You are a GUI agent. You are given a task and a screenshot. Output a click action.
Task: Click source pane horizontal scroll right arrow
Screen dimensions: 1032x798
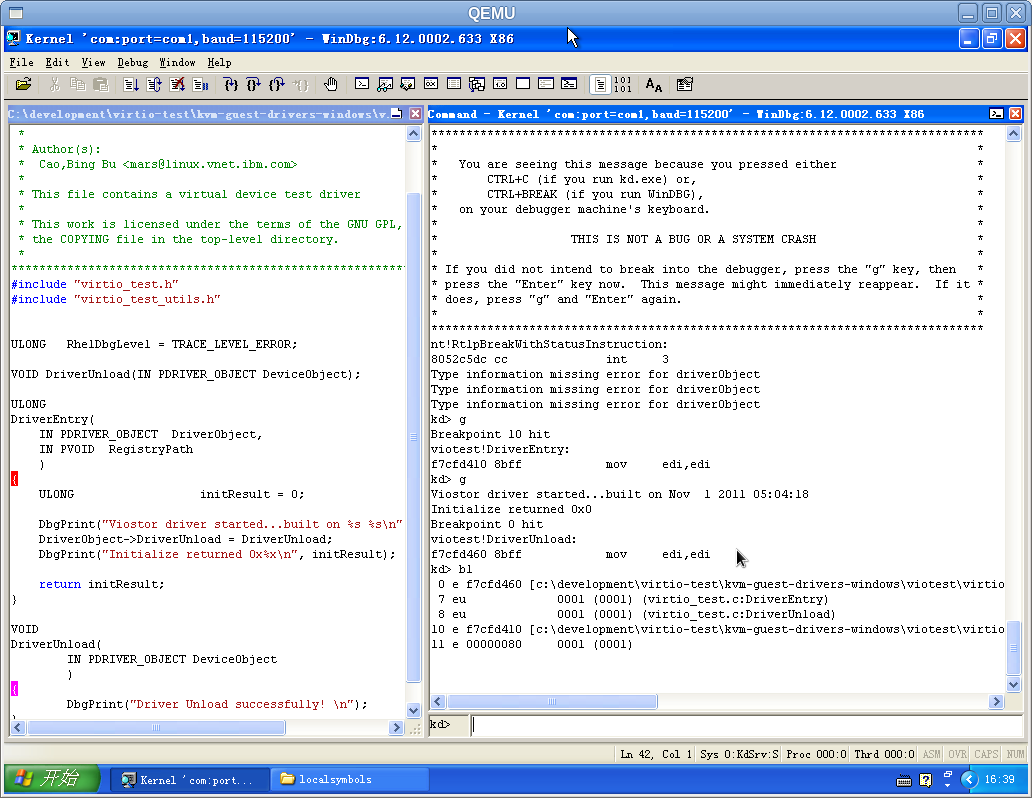coord(396,728)
